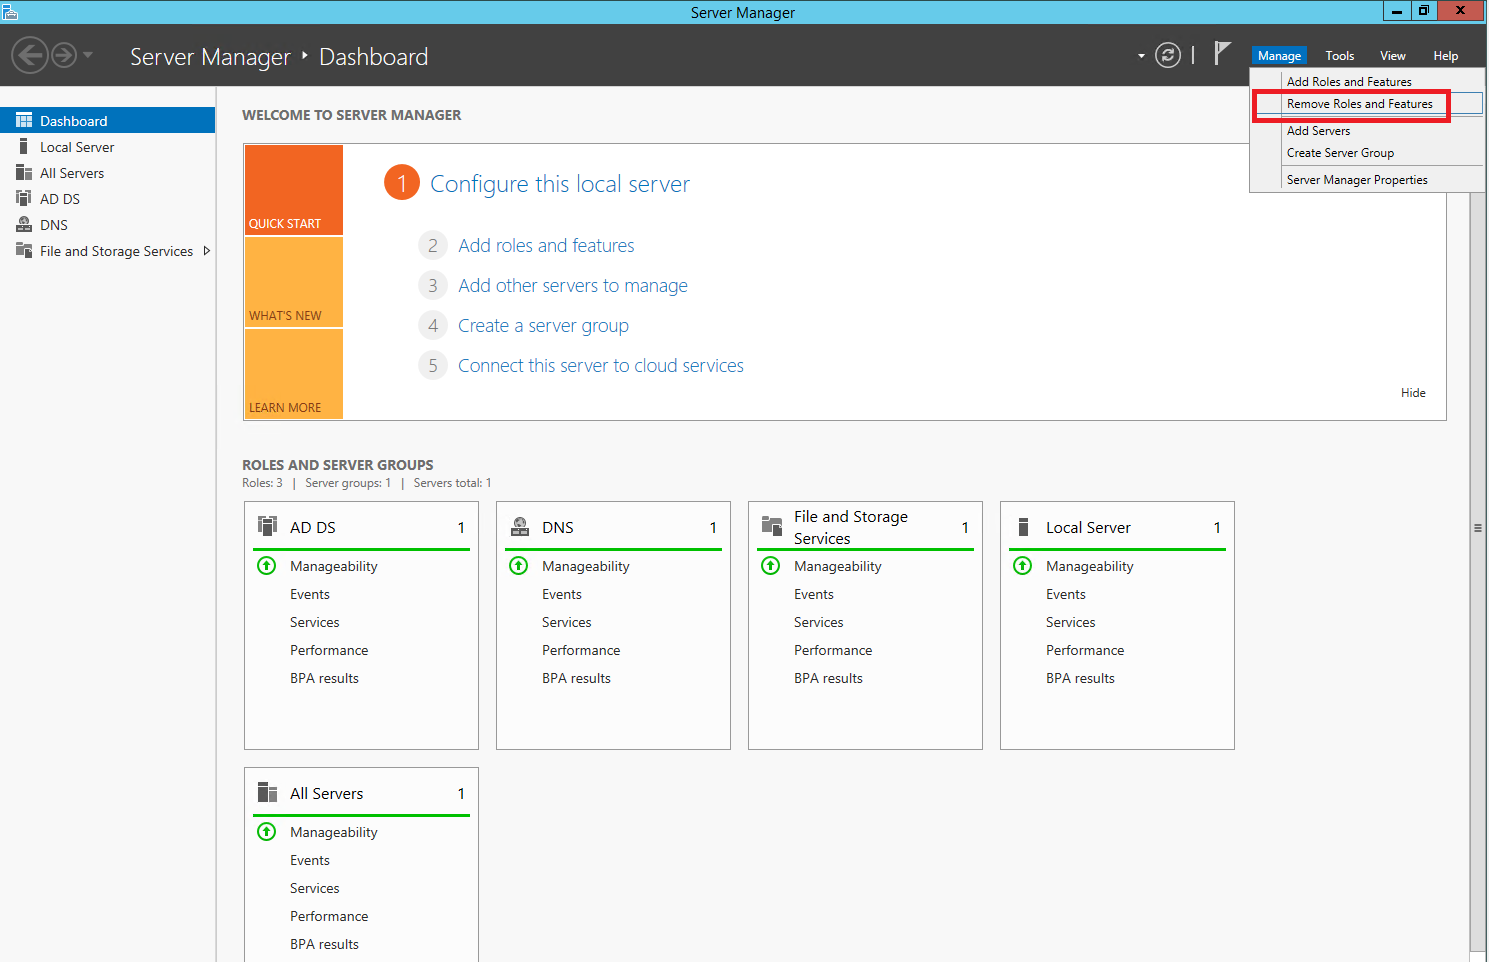The image size is (1489, 962).
Task: Click Local Server Manageability status icon
Action: (1023, 566)
